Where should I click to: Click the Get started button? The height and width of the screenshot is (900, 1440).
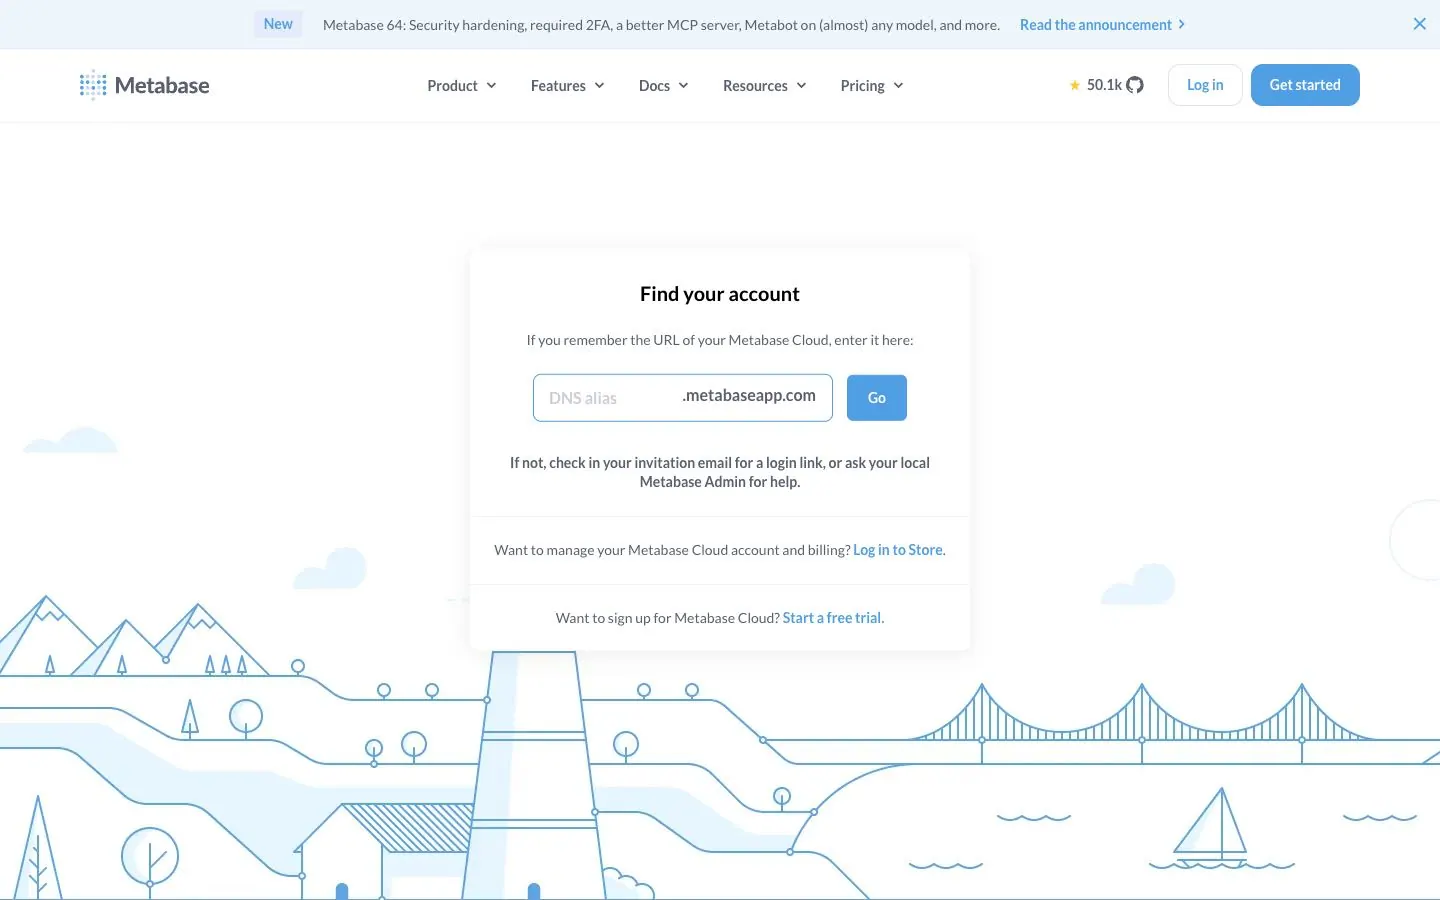coord(1305,85)
